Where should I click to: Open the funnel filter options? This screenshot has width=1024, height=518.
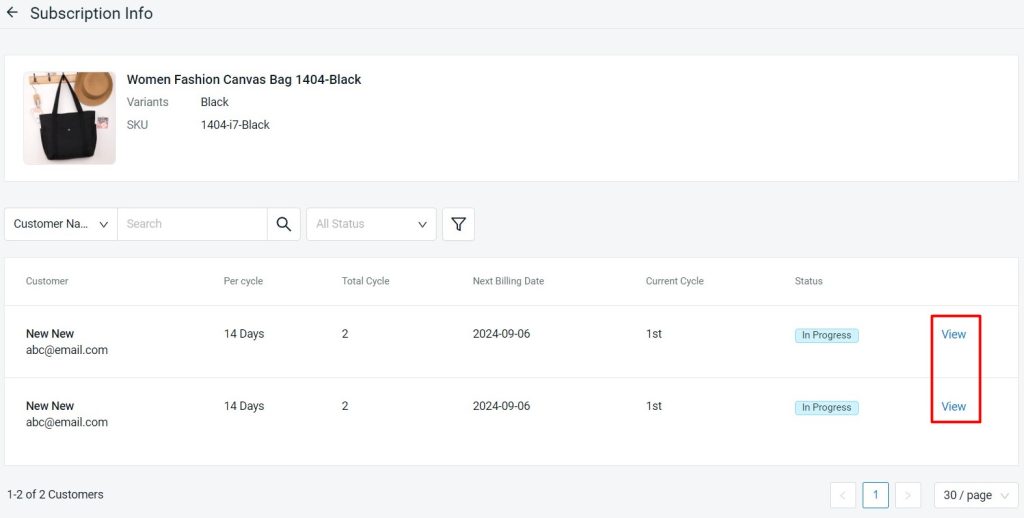[x=458, y=224]
